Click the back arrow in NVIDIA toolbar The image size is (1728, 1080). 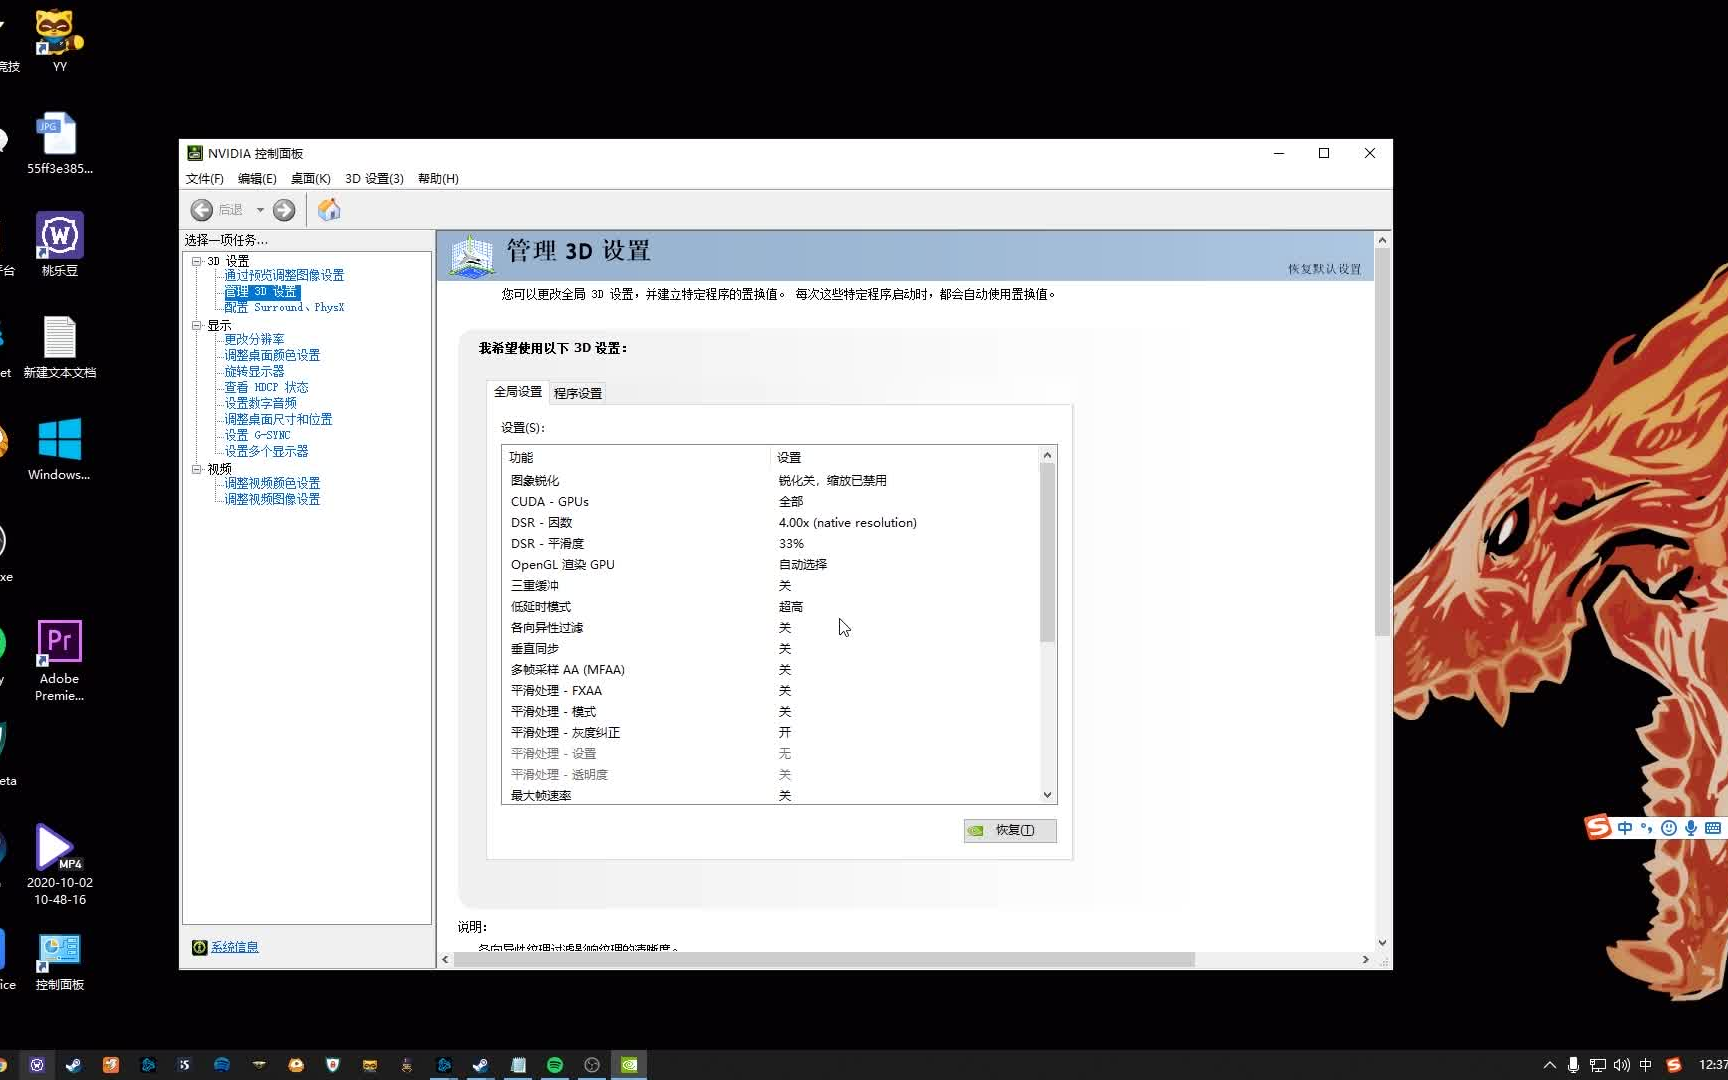[x=202, y=210]
